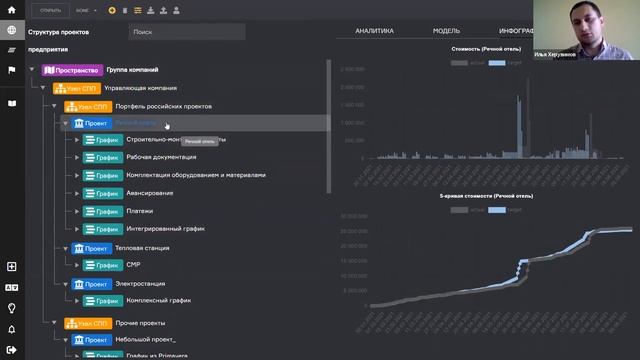Viewport: 640px width, 360px height.
Task: Toggle grey legend swatch of Стоимость chart
Action: [x=459, y=63]
